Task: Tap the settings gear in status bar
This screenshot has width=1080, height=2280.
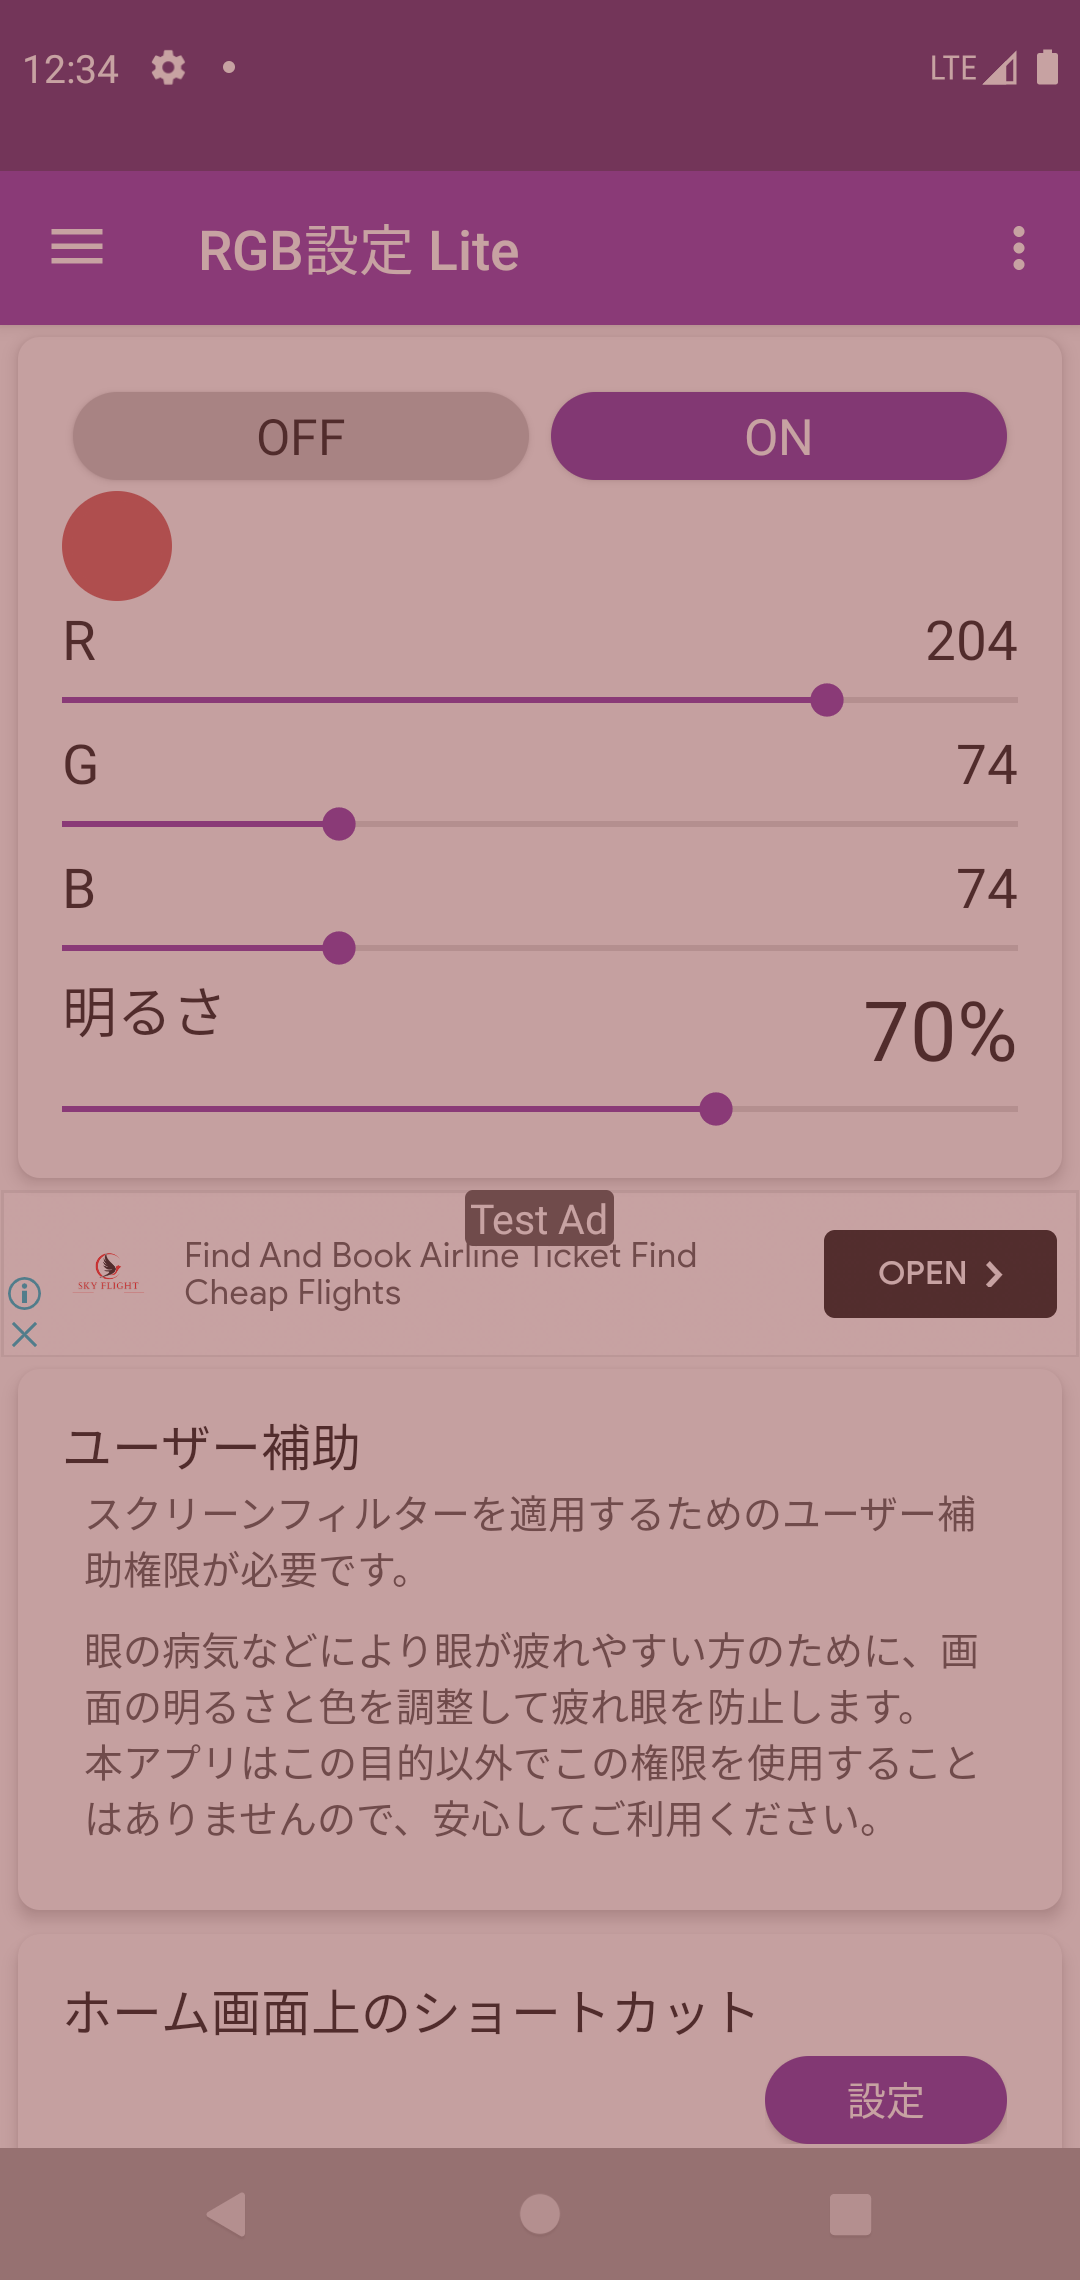Action: (168, 68)
